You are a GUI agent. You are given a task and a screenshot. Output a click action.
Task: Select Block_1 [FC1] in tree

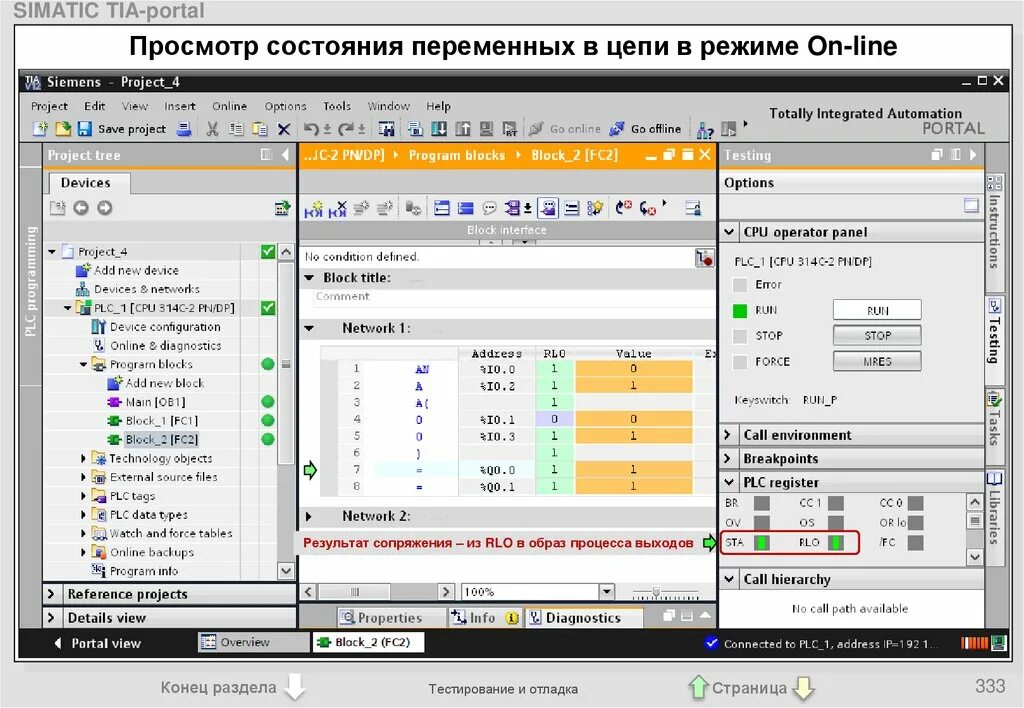coord(153,421)
